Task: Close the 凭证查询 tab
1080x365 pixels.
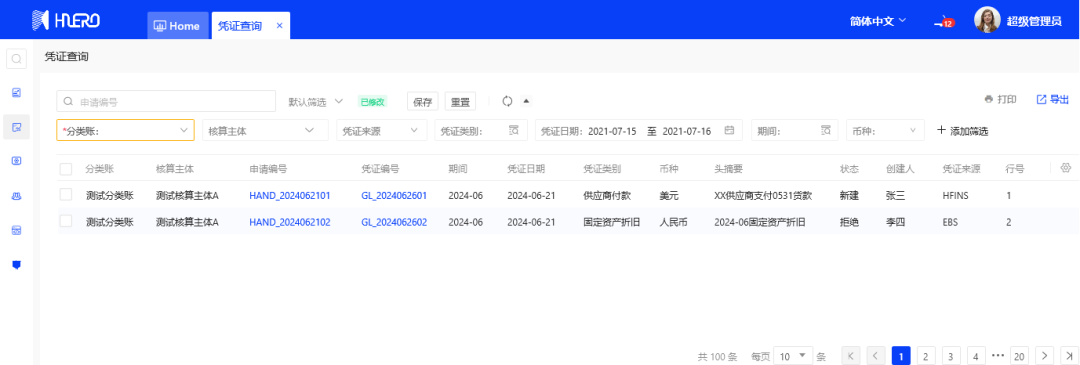Action: point(279,25)
